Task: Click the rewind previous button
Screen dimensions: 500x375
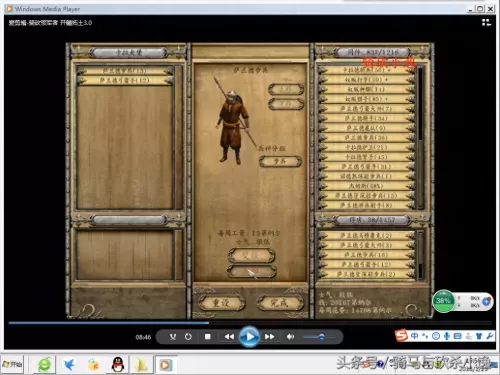Action: pyautogui.click(x=229, y=337)
